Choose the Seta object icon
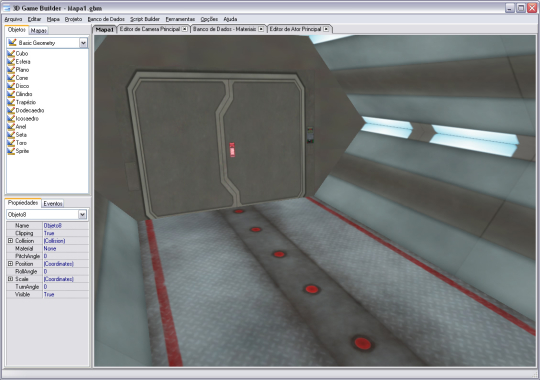 coord(11,135)
